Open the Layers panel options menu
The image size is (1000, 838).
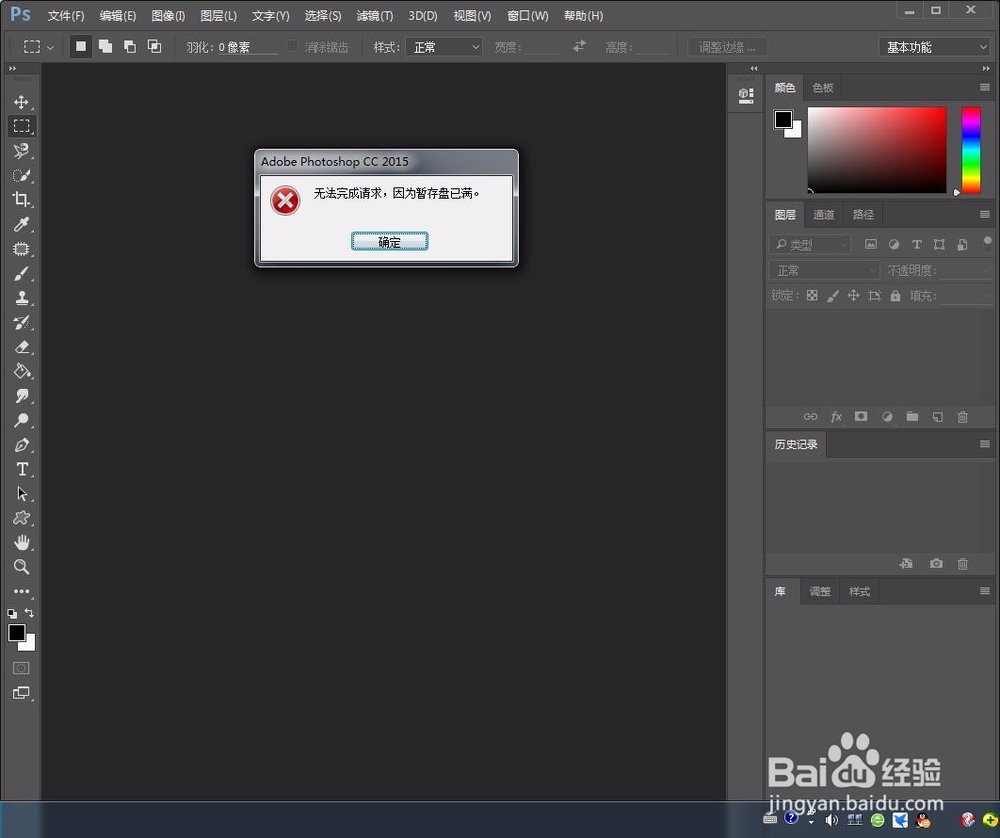985,214
